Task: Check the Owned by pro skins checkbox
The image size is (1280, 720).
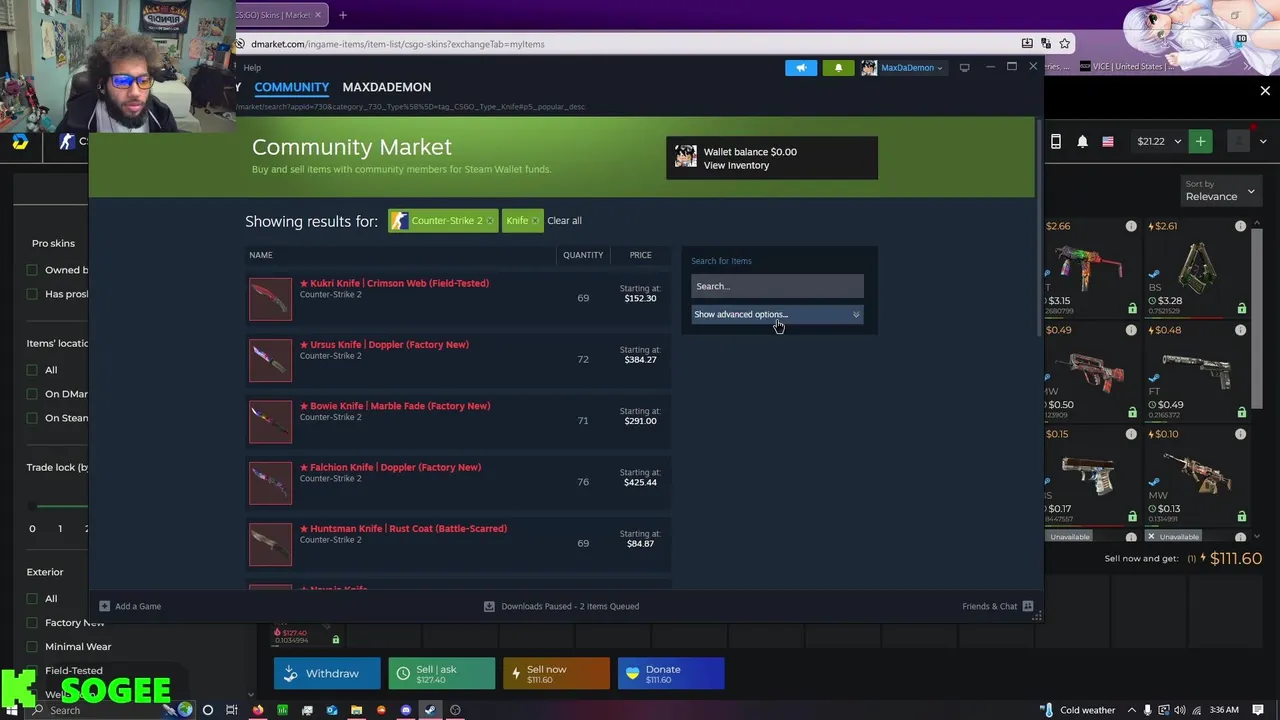Action: 32,270
